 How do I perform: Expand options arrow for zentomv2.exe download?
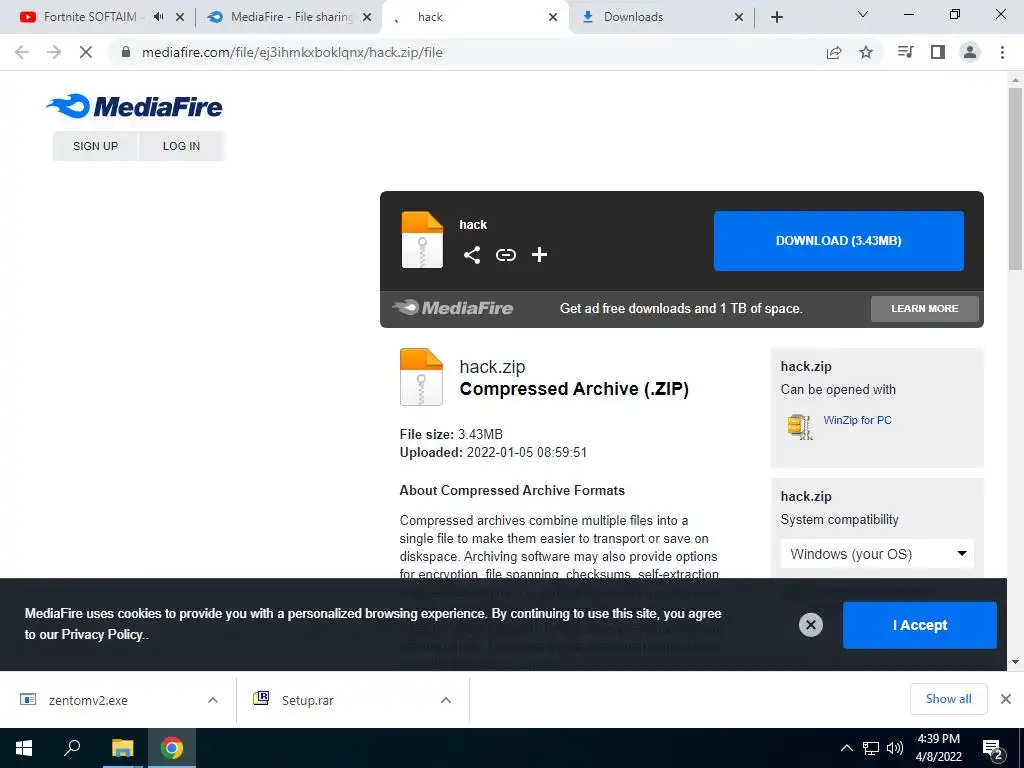[x=212, y=700]
